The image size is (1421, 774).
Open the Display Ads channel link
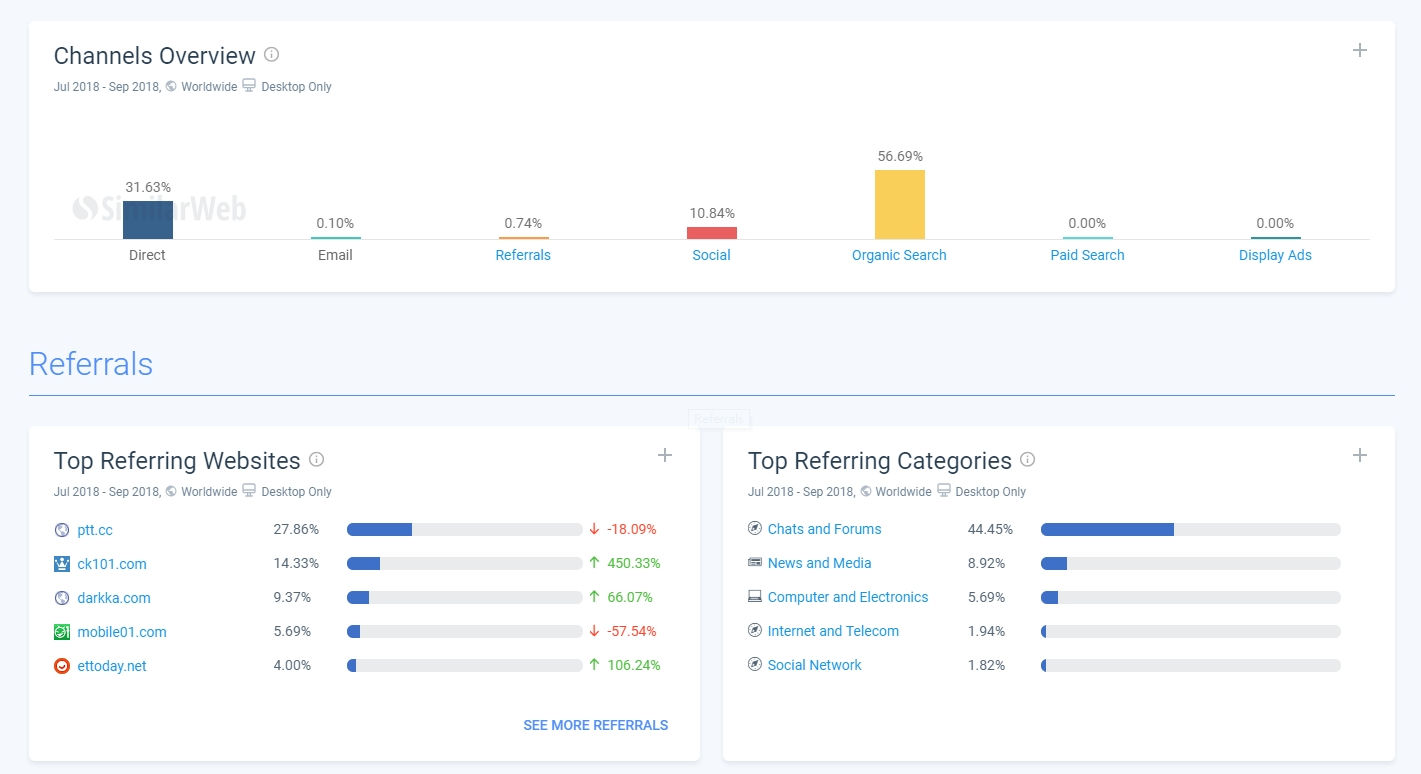click(1274, 255)
